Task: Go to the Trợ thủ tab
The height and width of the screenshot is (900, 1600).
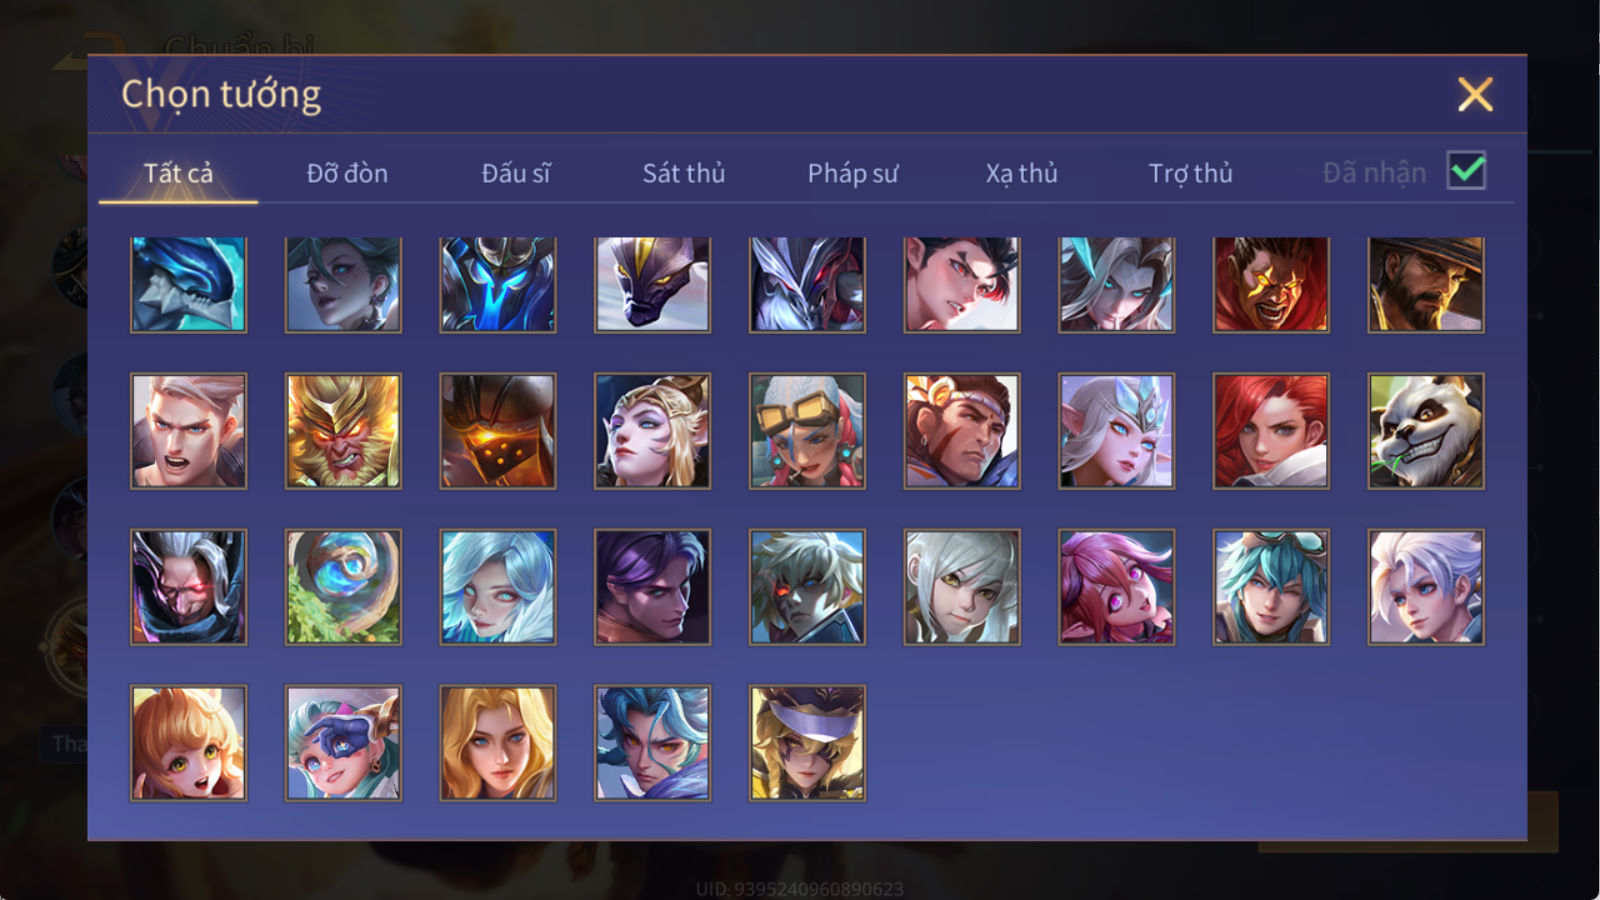Action: tap(1190, 173)
